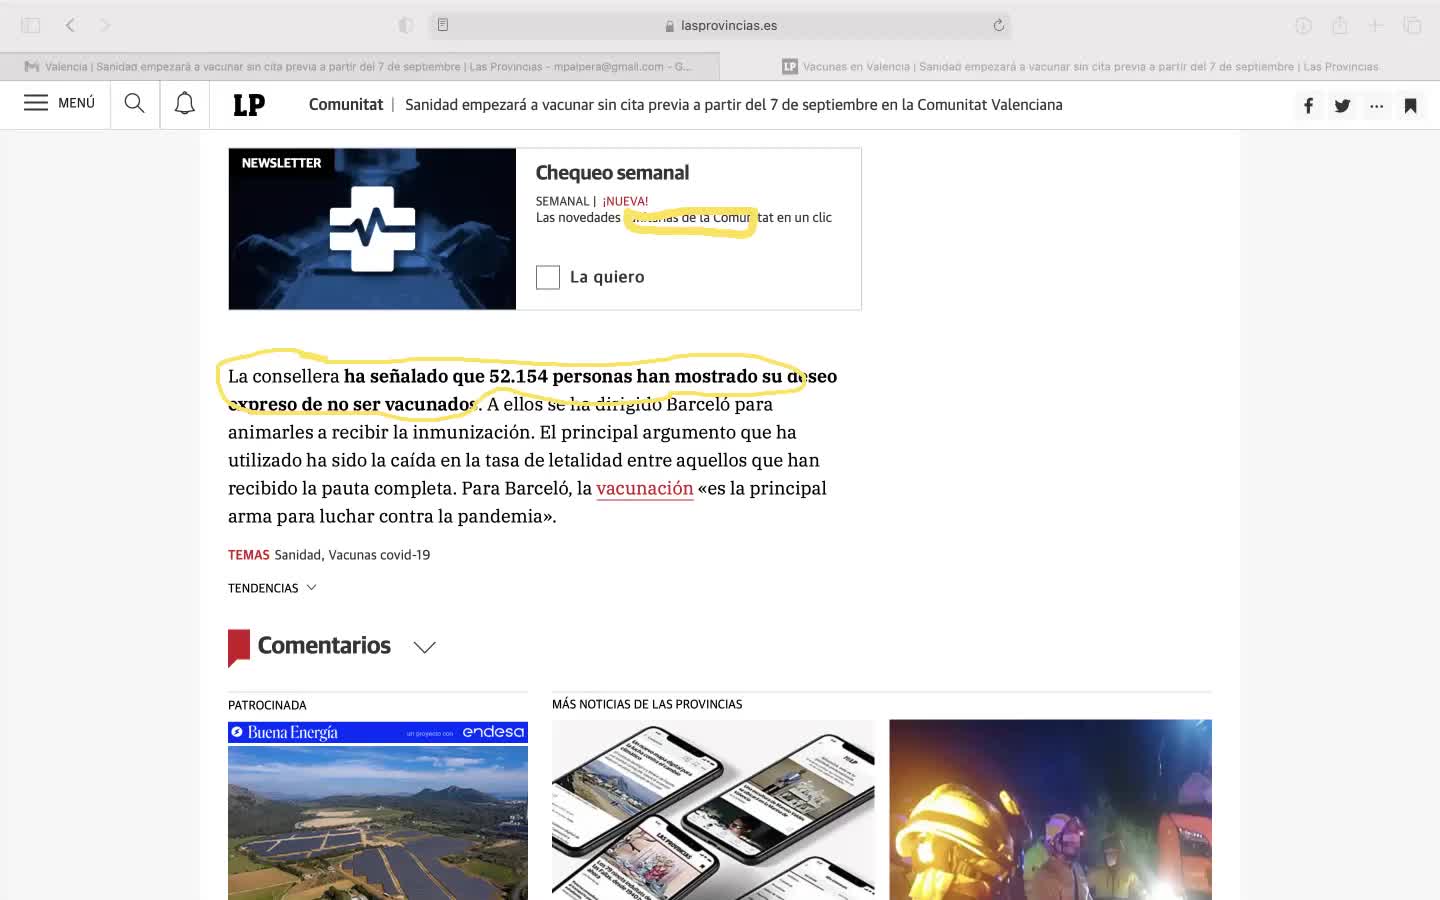The image size is (1440, 900).
Task: Open the Safari downloads icon
Action: tap(1303, 25)
